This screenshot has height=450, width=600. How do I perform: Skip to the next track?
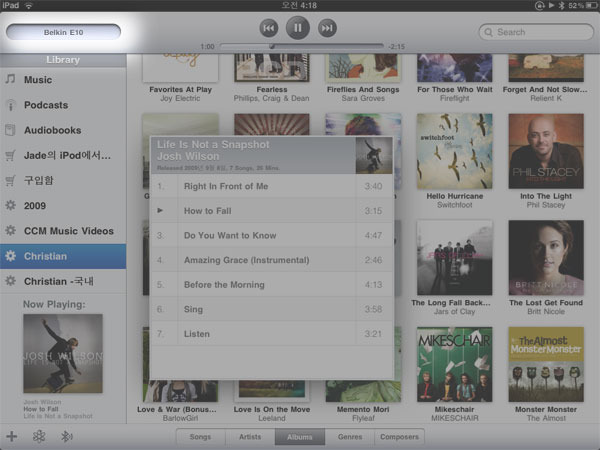click(x=327, y=28)
